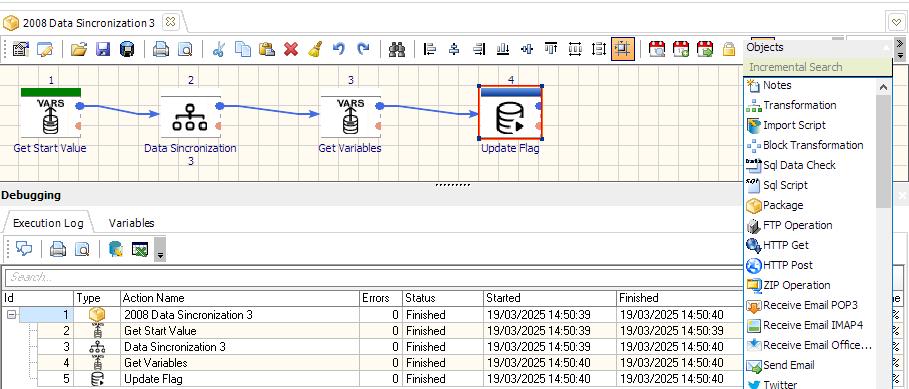This screenshot has height=389, width=909.
Task: Click the align vertical centers icon
Action: click(527, 49)
